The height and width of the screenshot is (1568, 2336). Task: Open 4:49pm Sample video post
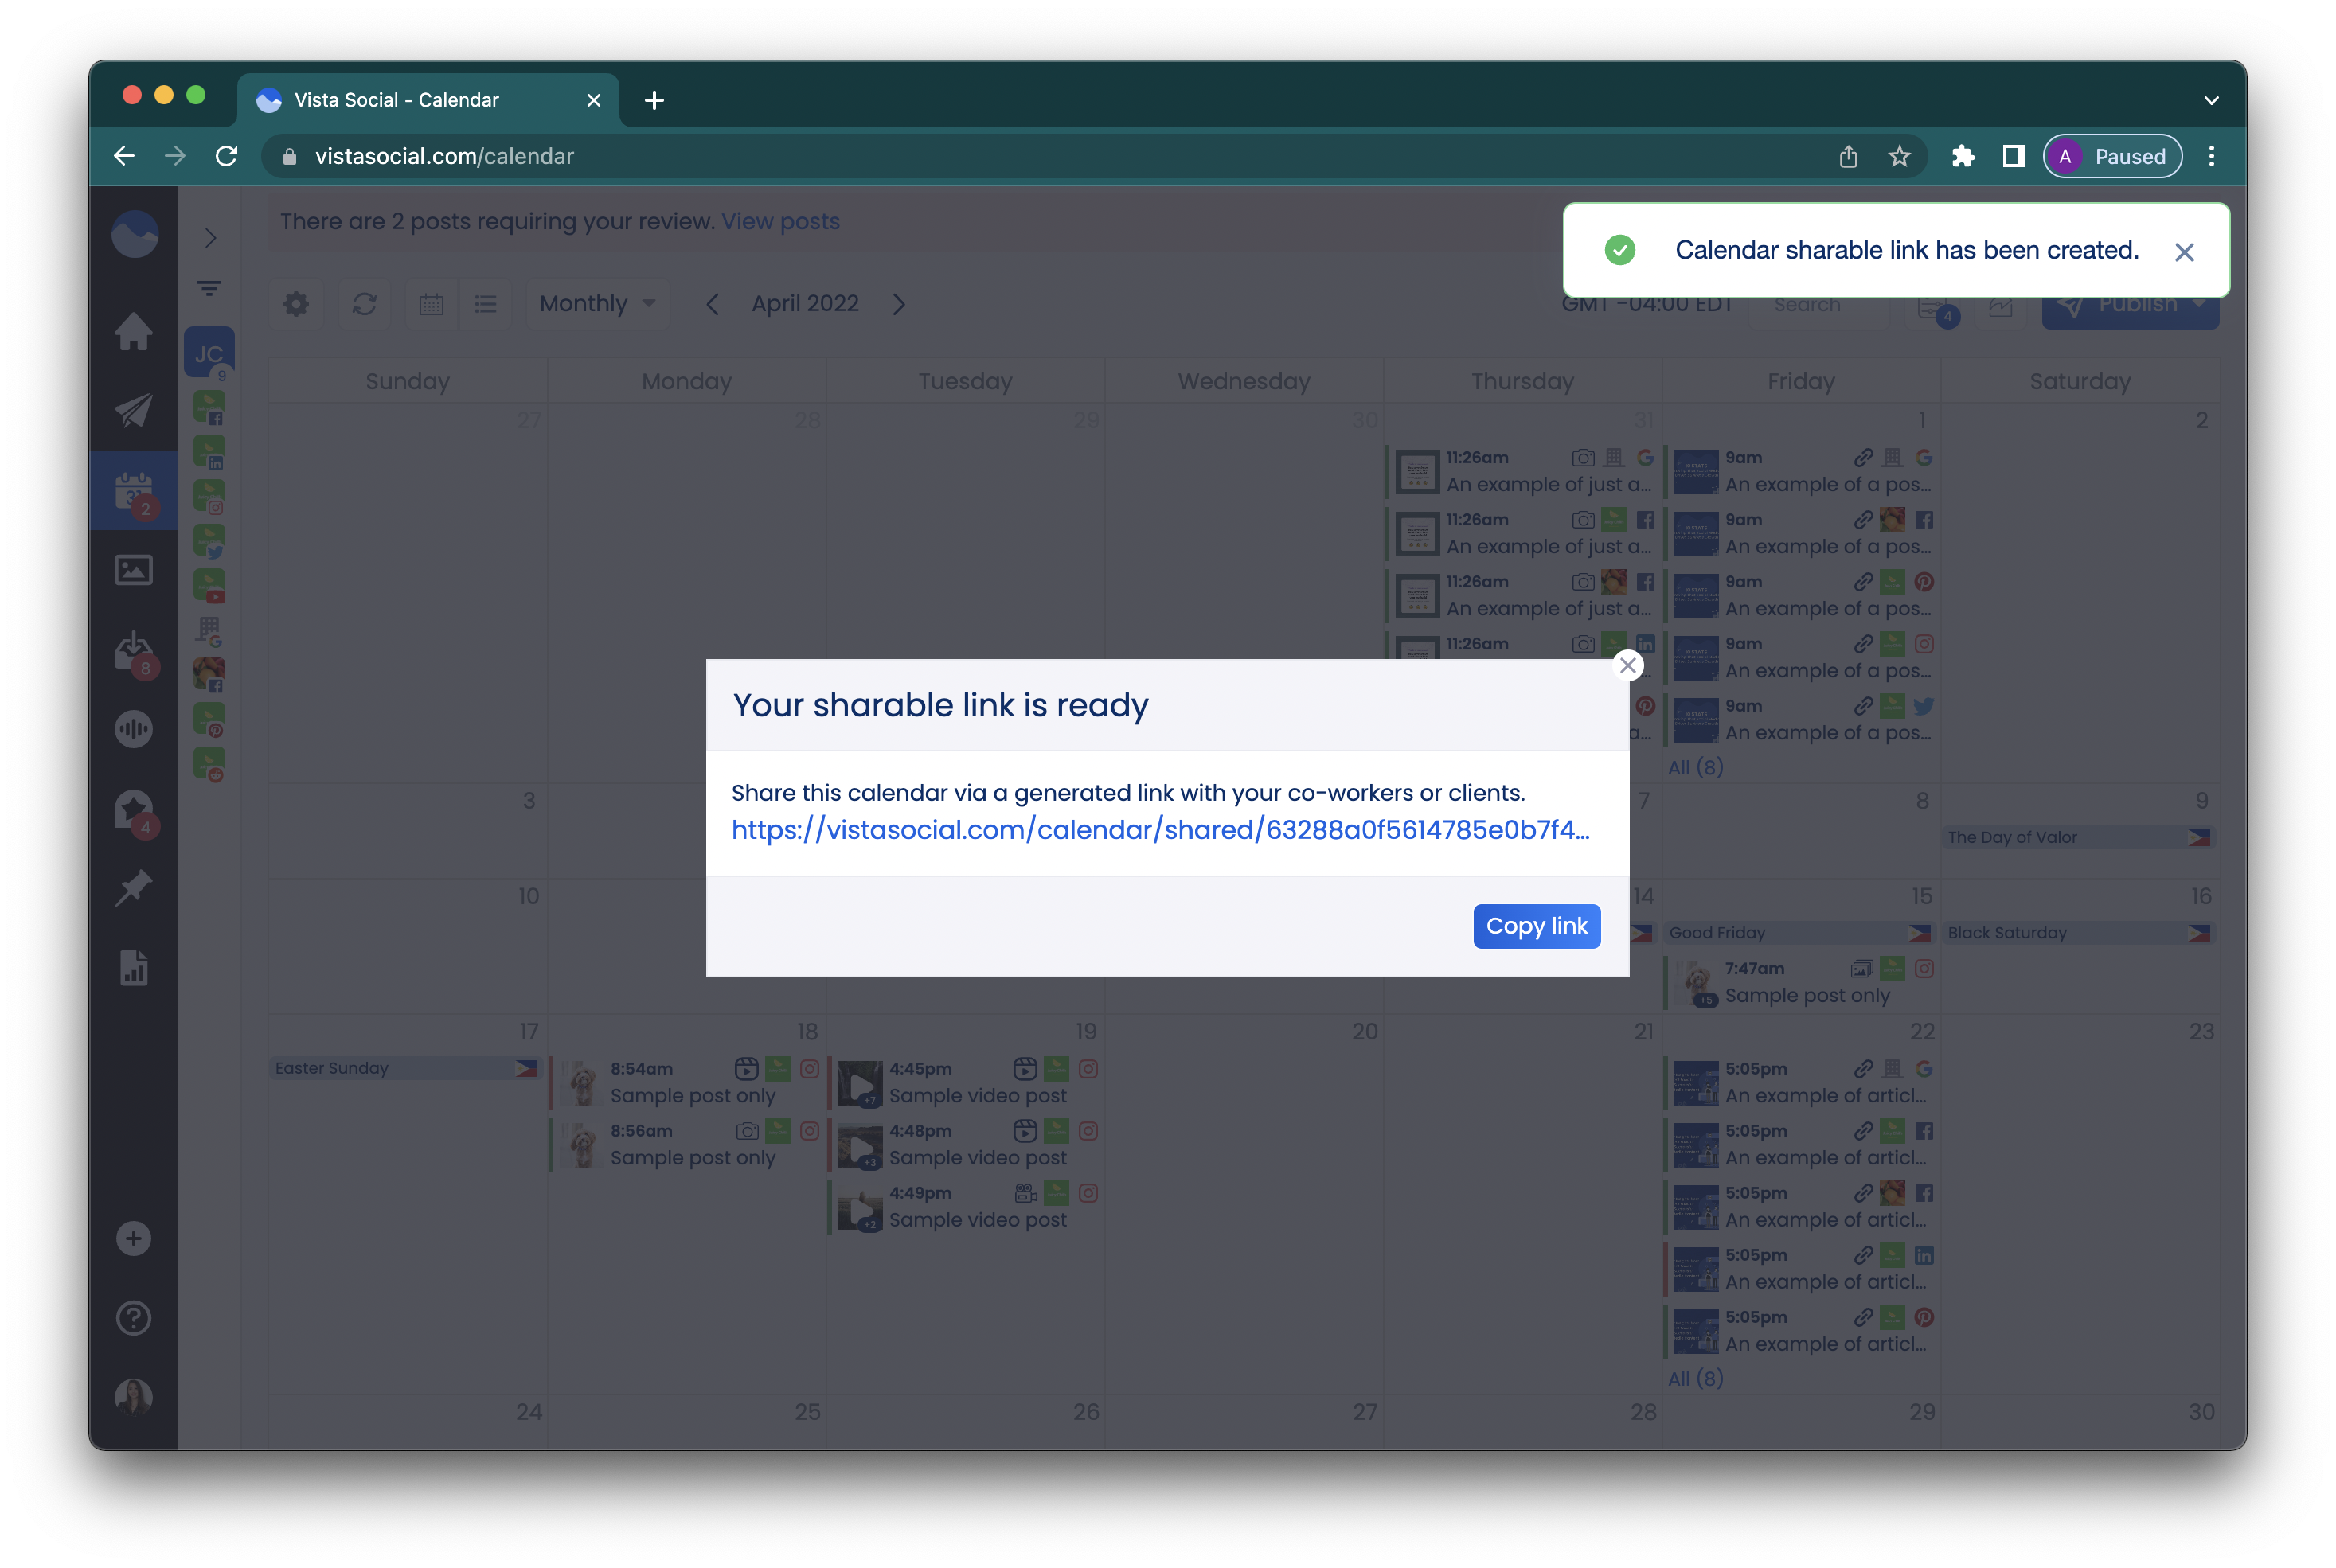[x=965, y=1207]
